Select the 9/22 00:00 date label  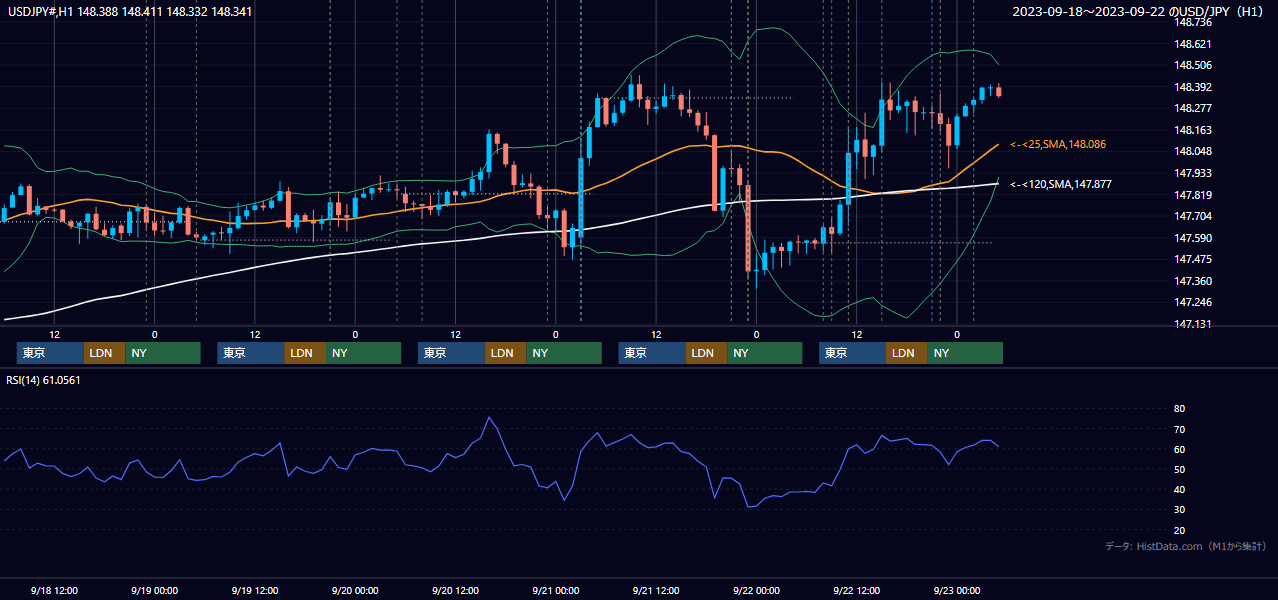click(756, 590)
